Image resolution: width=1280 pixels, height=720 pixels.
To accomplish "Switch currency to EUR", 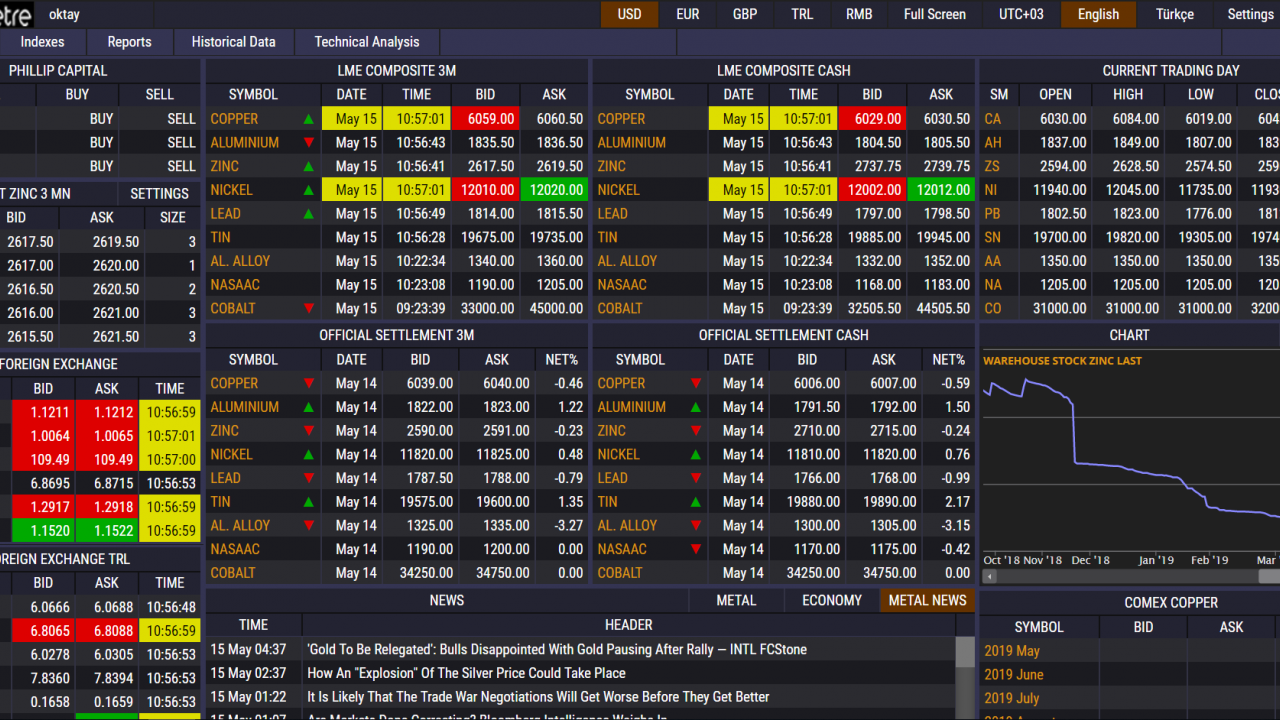I will pyautogui.click(x=688, y=14).
